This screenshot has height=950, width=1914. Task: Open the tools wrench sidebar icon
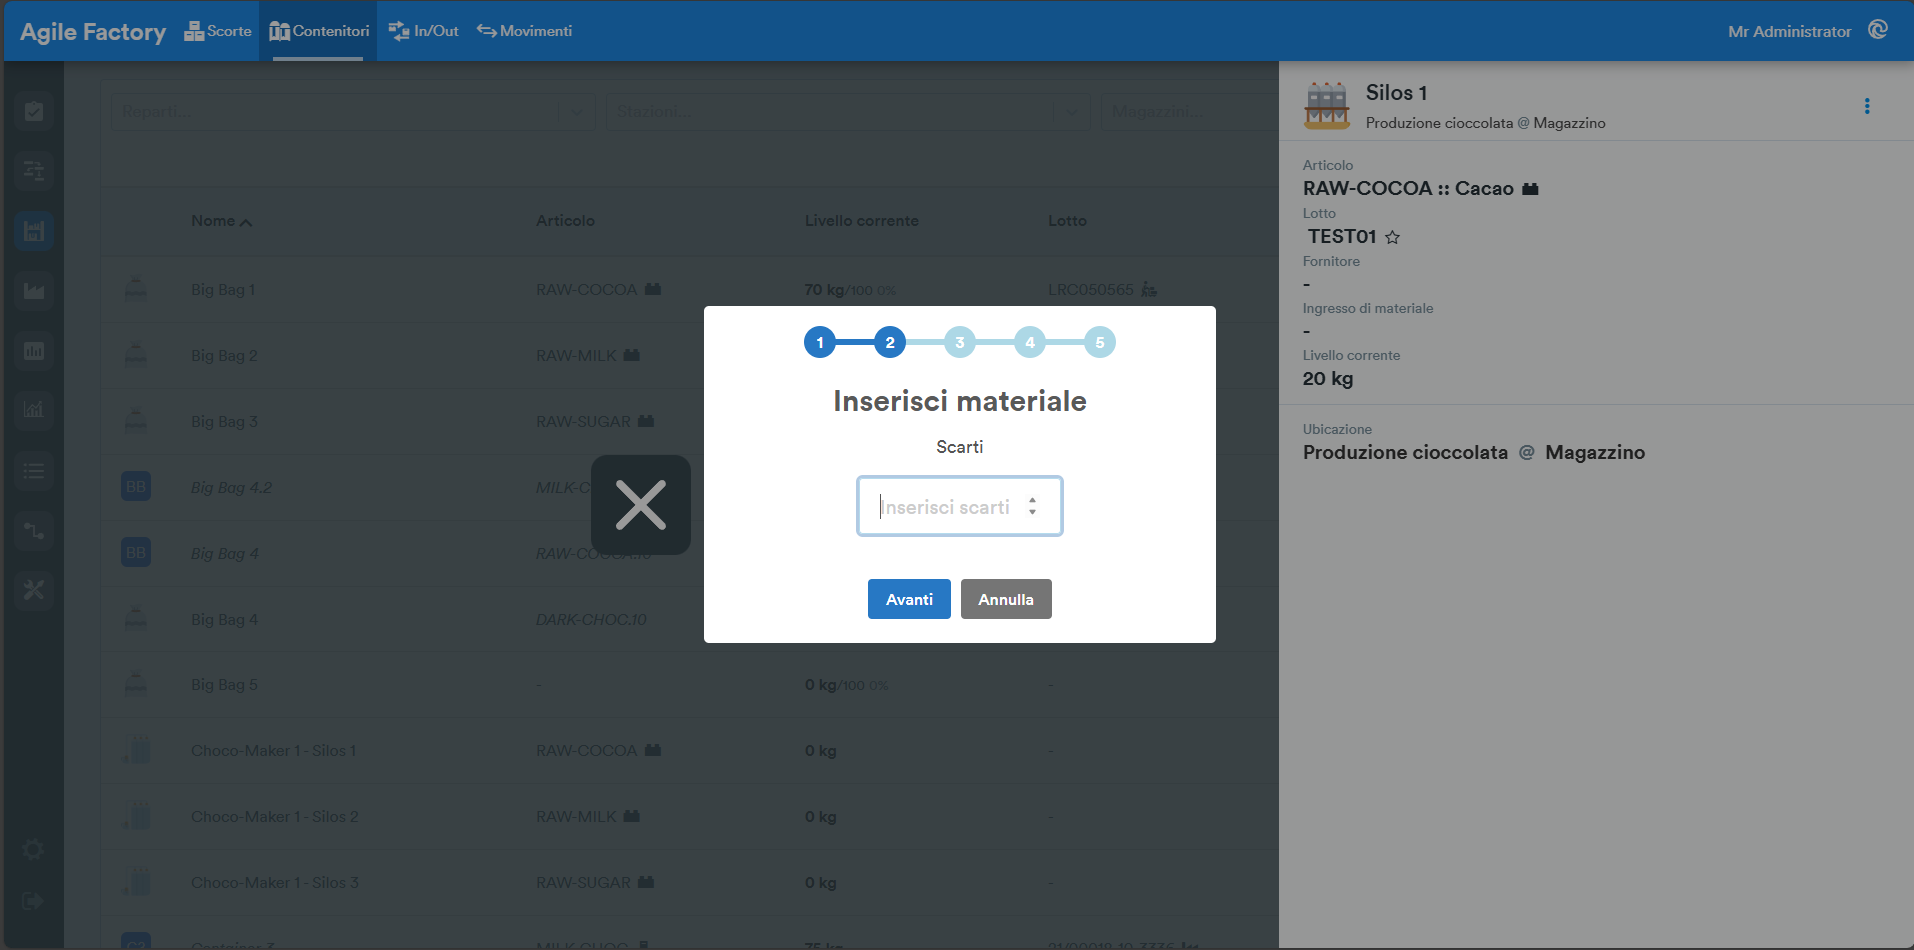click(34, 590)
